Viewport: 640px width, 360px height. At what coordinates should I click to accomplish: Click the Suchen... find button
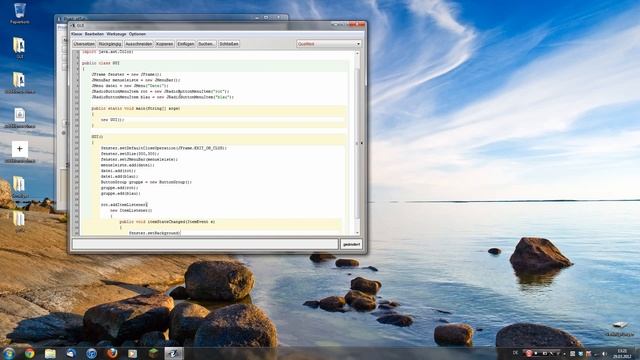207,44
